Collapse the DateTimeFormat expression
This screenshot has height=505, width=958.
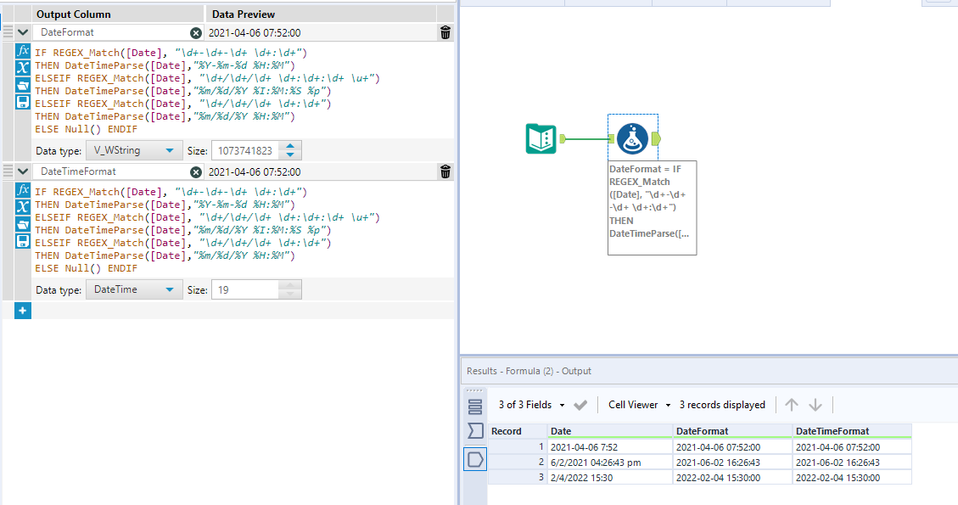click(x=23, y=172)
